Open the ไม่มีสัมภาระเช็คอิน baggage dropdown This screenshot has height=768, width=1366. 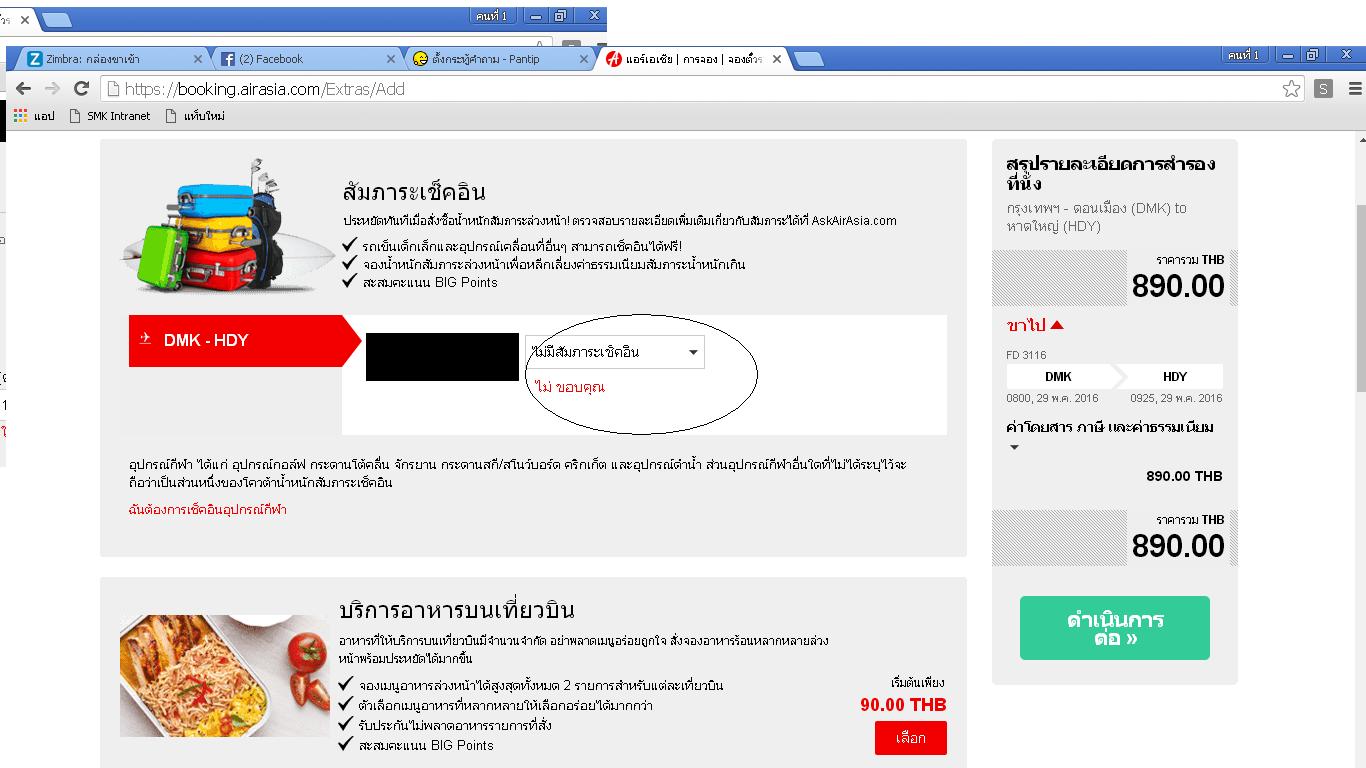(614, 352)
